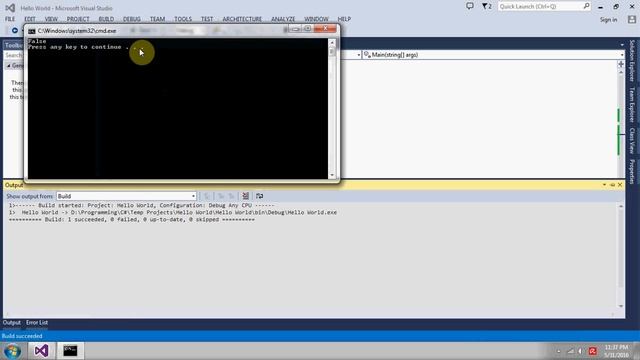Click the Output panel scroll up arrow
The width and height of the screenshot is (640, 360).
pyautogui.click(x=621, y=206)
